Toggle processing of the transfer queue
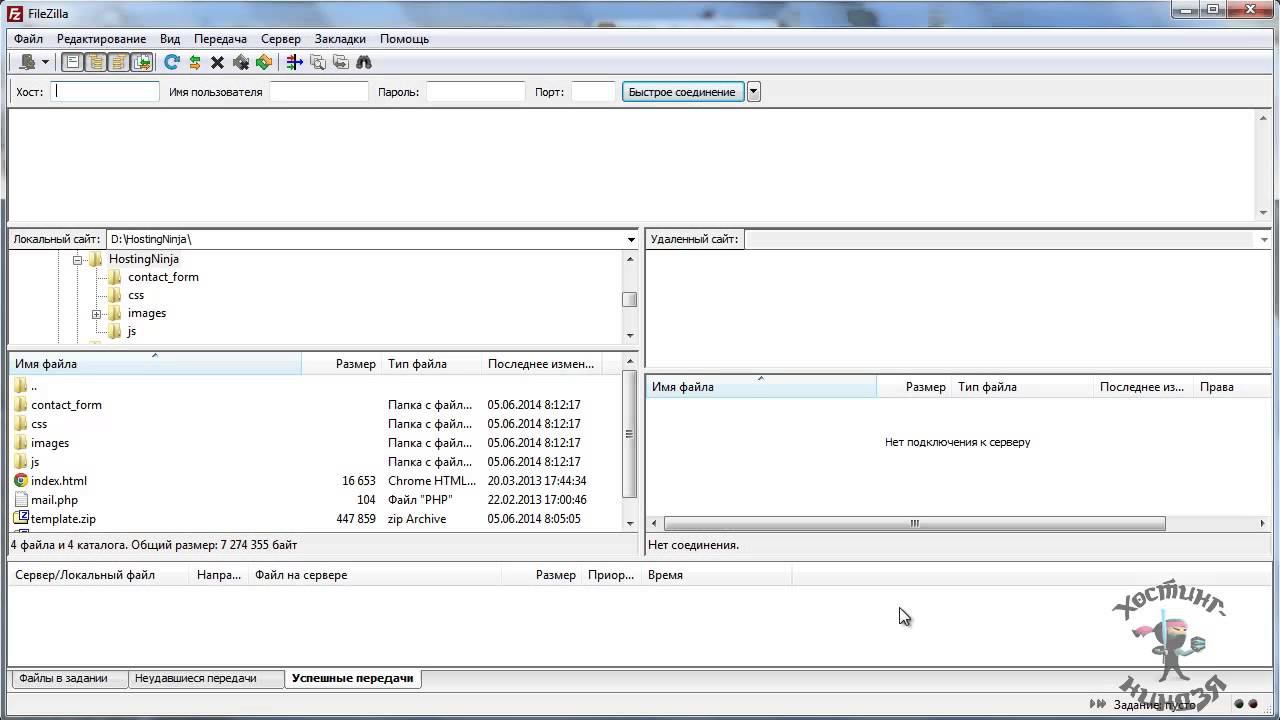The height and width of the screenshot is (720, 1280). [x=195, y=62]
